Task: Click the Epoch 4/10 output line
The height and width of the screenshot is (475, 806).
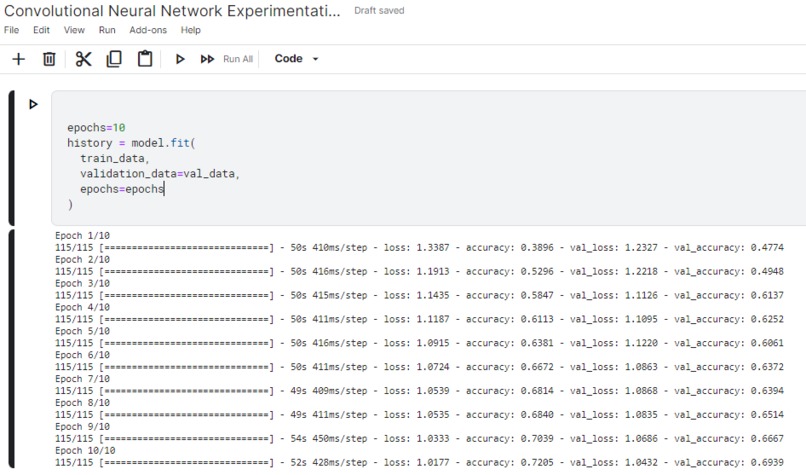Action: pyautogui.click(x=83, y=307)
